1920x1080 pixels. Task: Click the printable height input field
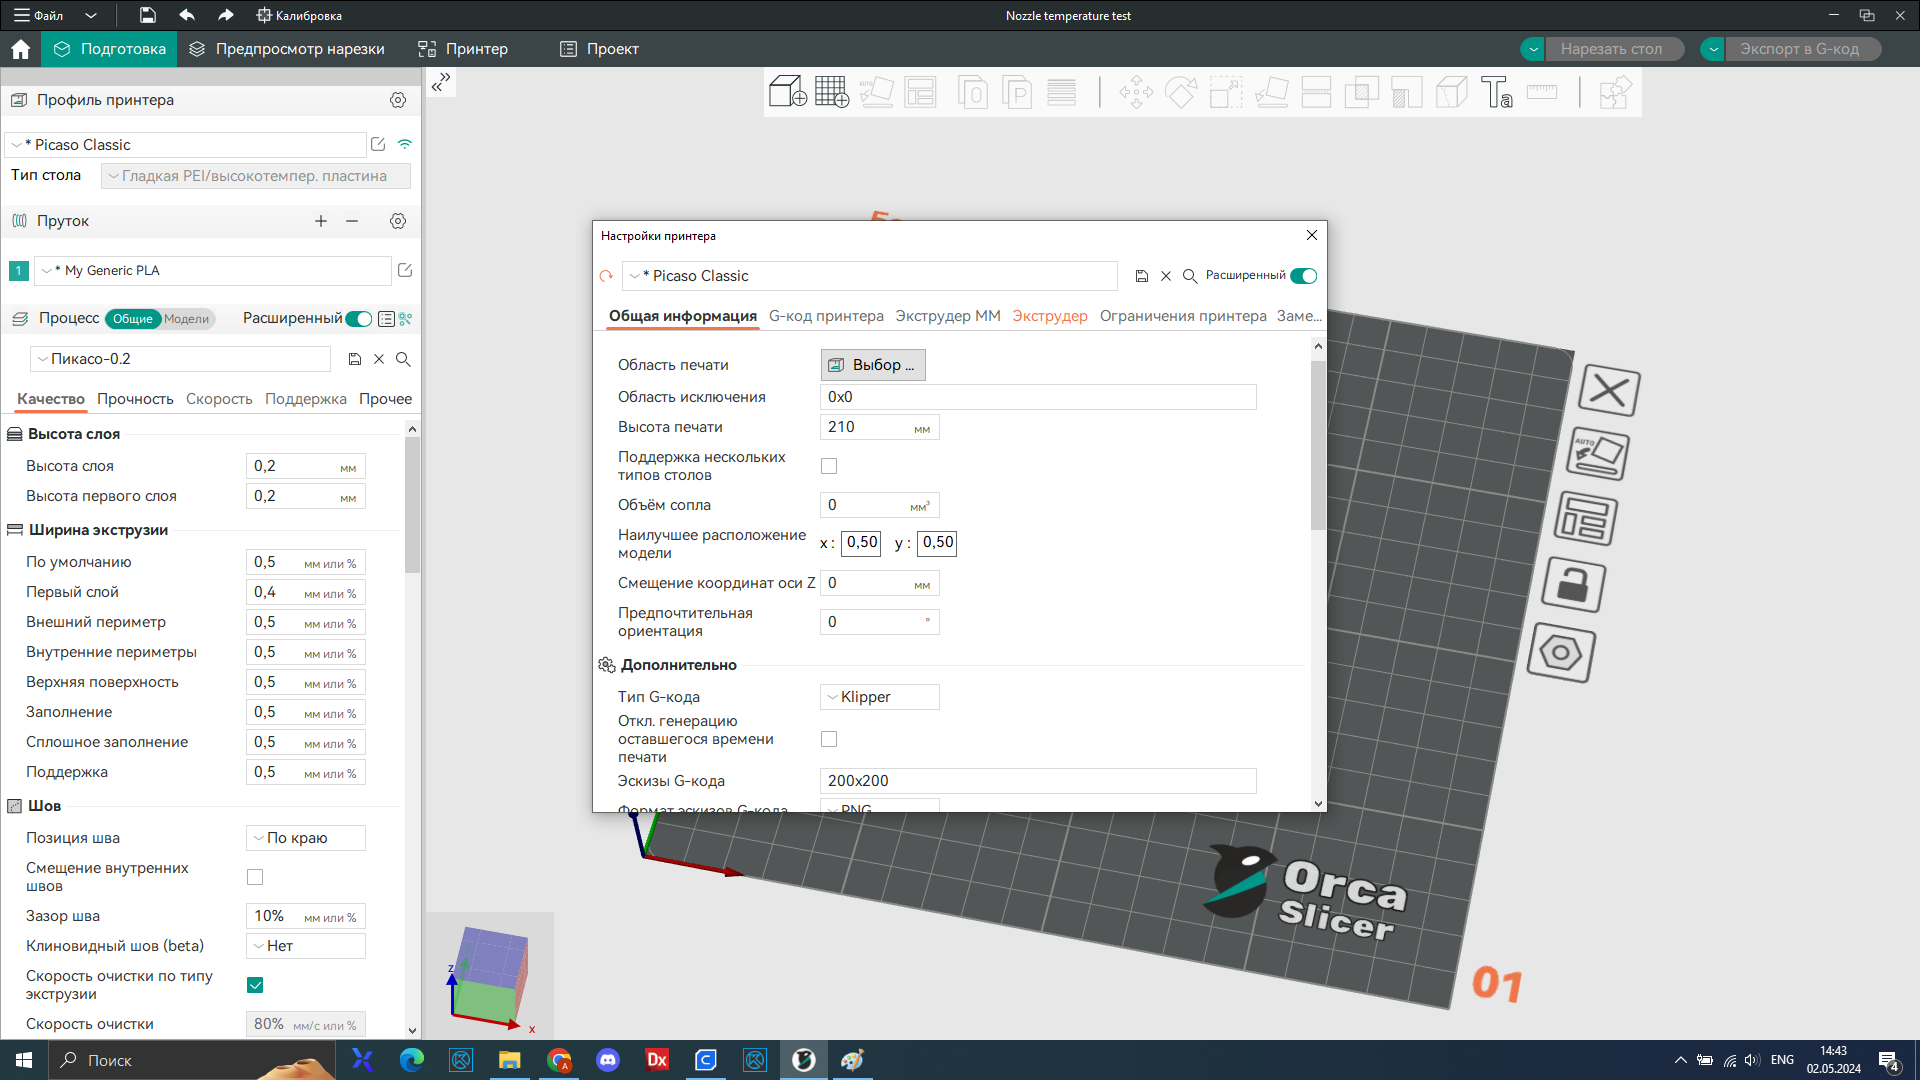[866, 427]
